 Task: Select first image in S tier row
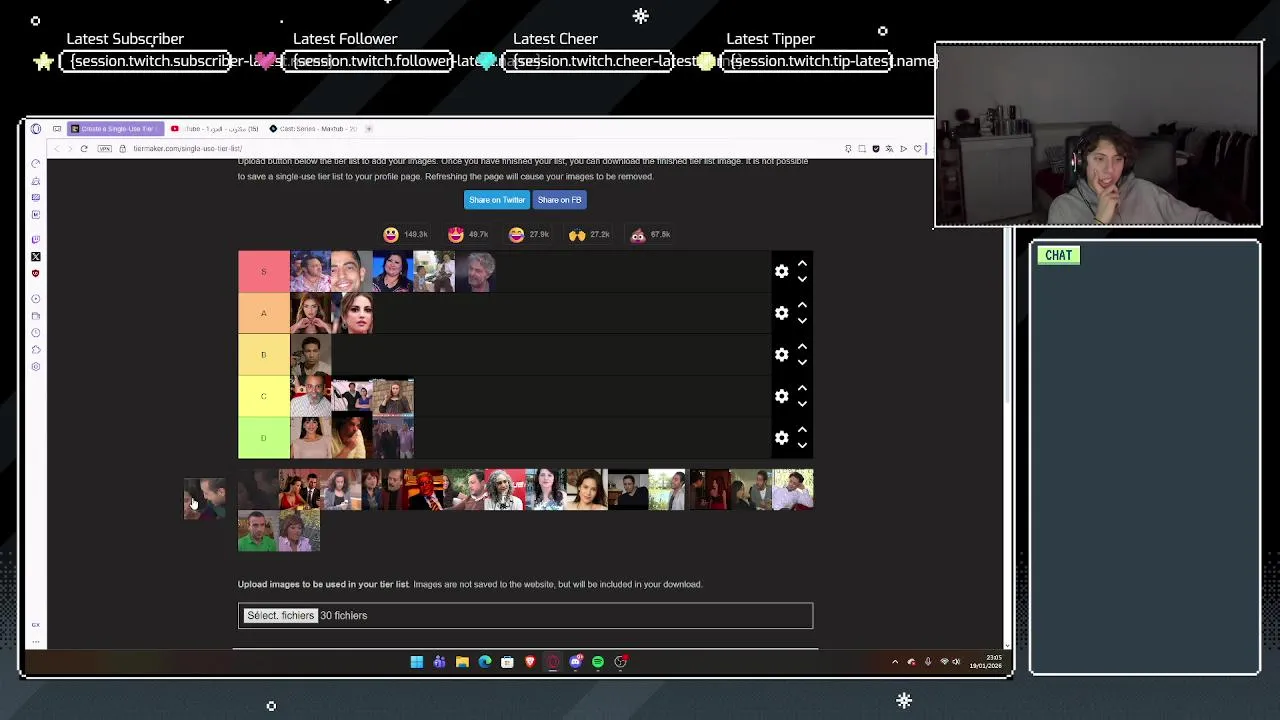pos(310,271)
